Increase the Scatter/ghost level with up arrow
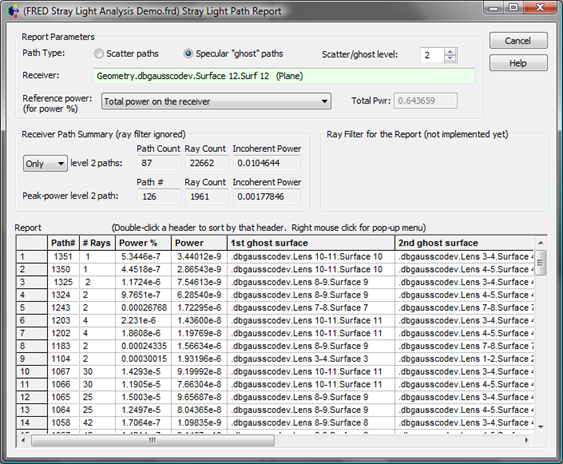The image size is (563, 464). [450, 52]
